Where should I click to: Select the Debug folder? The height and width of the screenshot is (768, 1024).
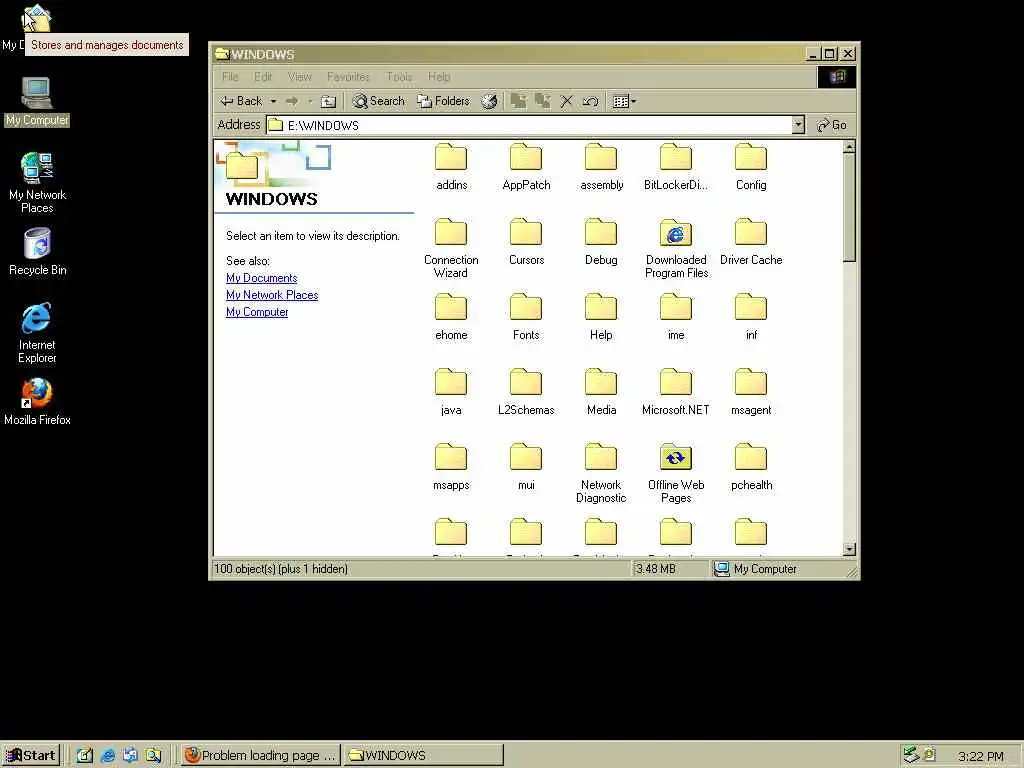coord(601,242)
